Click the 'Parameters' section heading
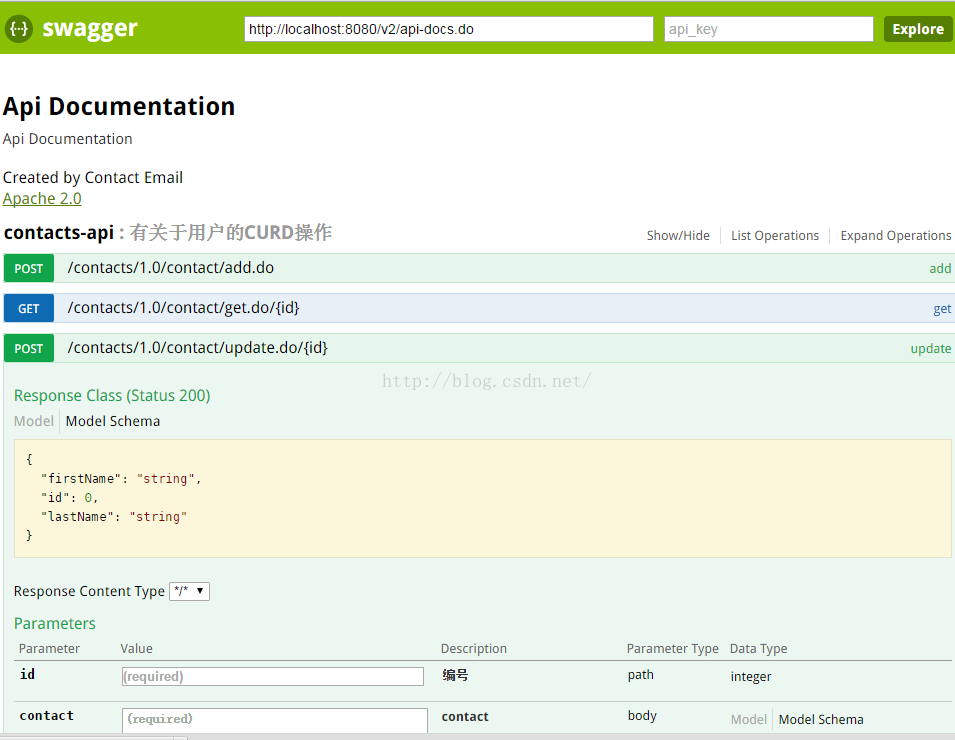Image resolution: width=955 pixels, height=740 pixels. tap(55, 624)
